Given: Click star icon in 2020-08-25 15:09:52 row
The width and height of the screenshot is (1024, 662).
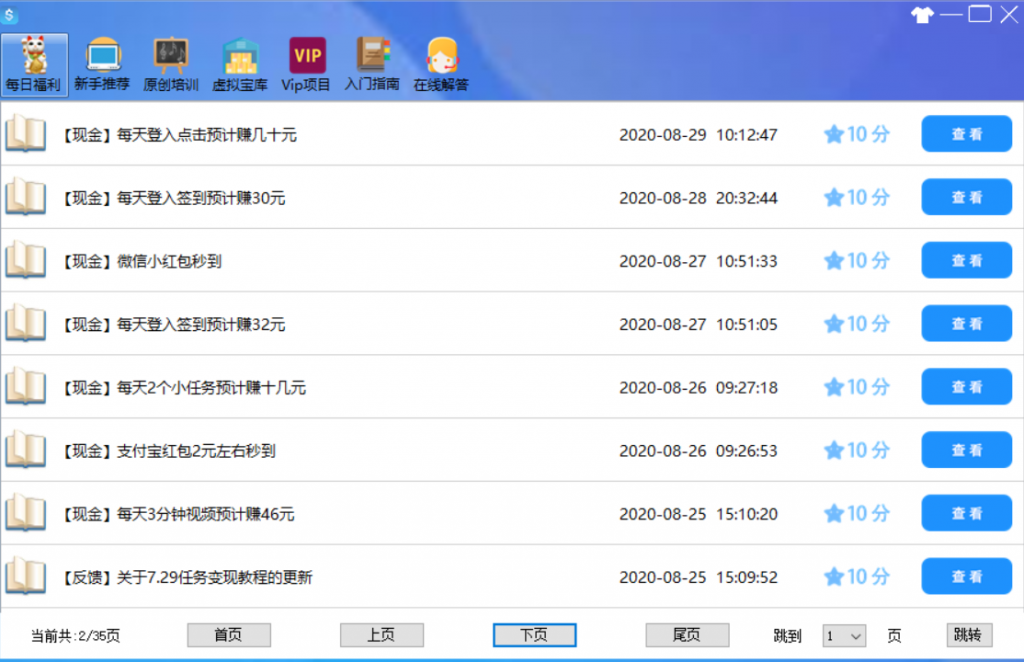Looking at the screenshot, I should pyautogui.click(x=833, y=577).
